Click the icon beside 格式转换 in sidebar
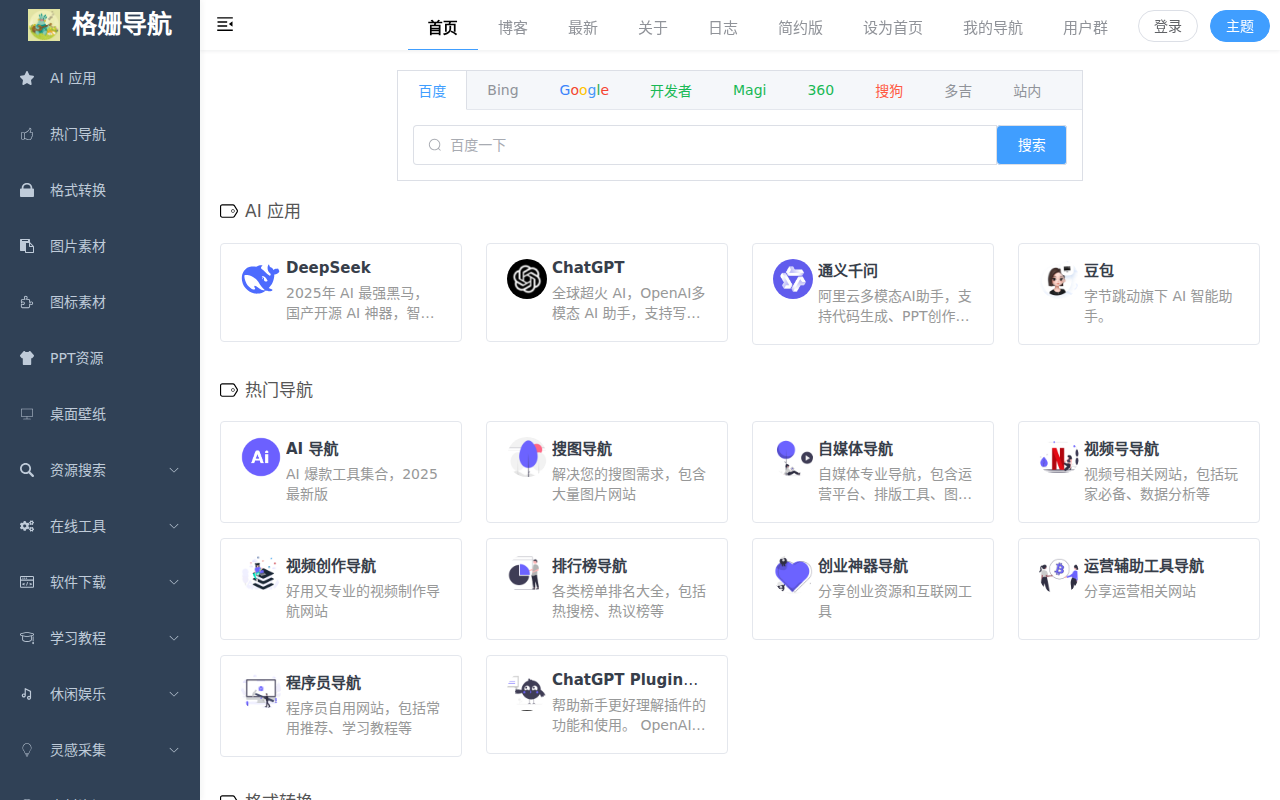1280x800 pixels. tap(27, 190)
